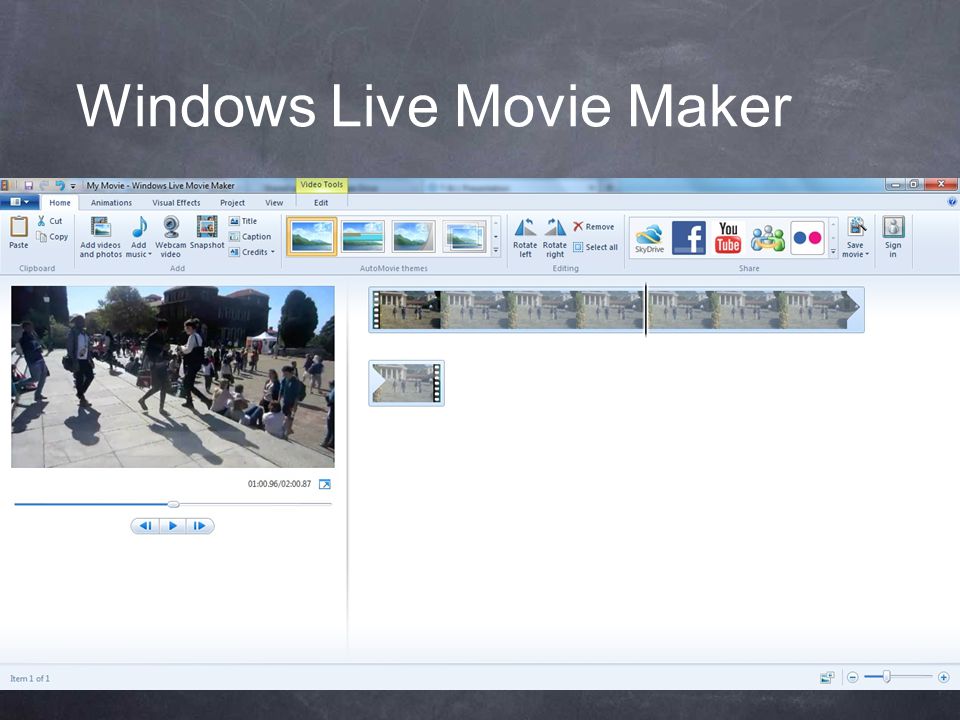
Task: Click the zoom time scale slider handle
Action: (x=886, y=677)
